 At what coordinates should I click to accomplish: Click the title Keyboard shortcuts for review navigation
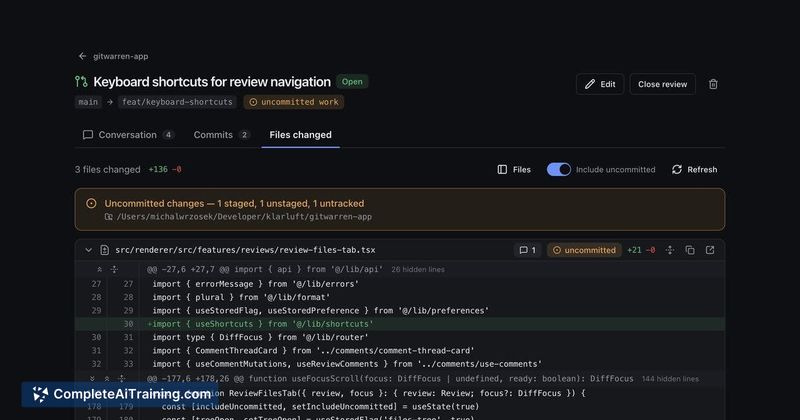click(x=212, y=82)
